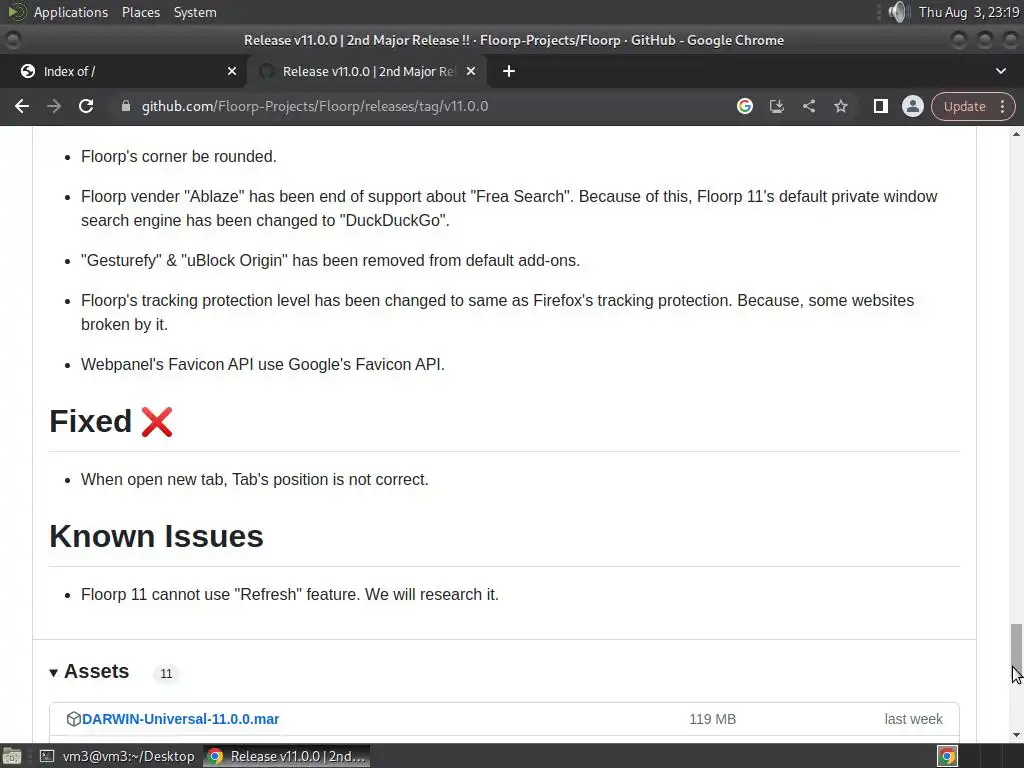This screenshot has height=768, width=1024.
Task: Close the 'Release v11.0.0' tab
Action: click(471, 71)
